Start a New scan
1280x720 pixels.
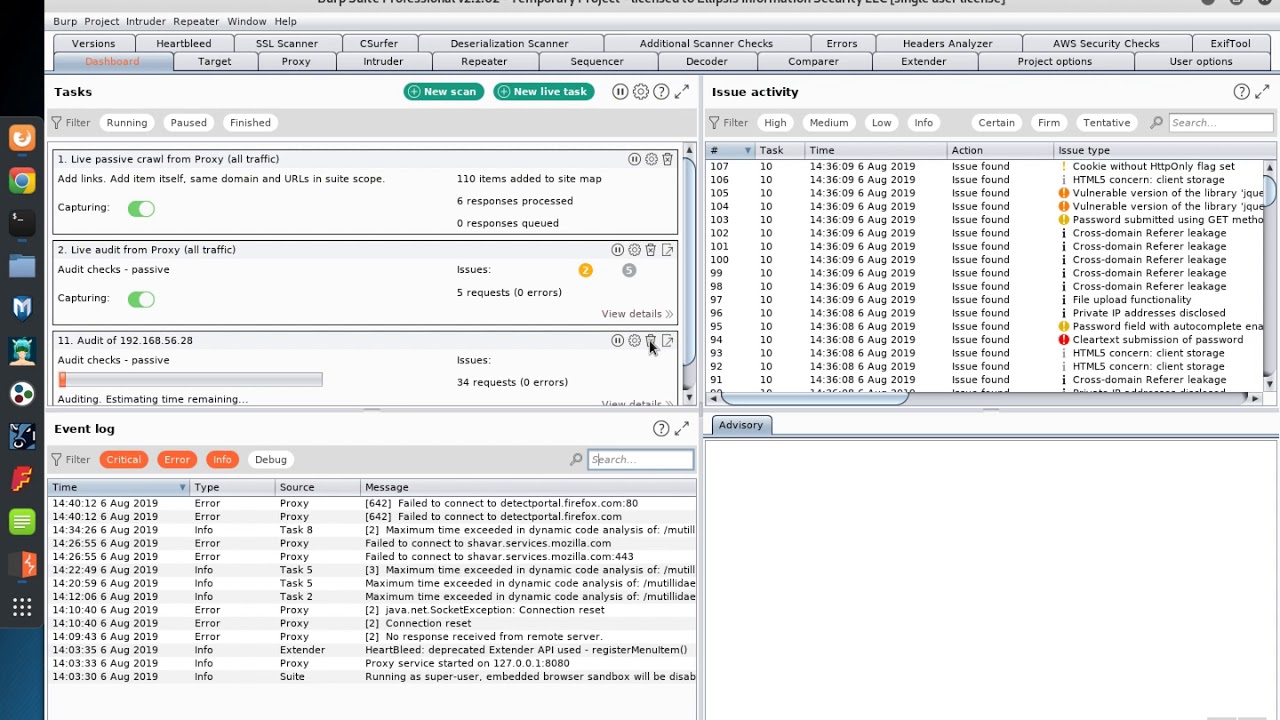(x=443, y=92)
